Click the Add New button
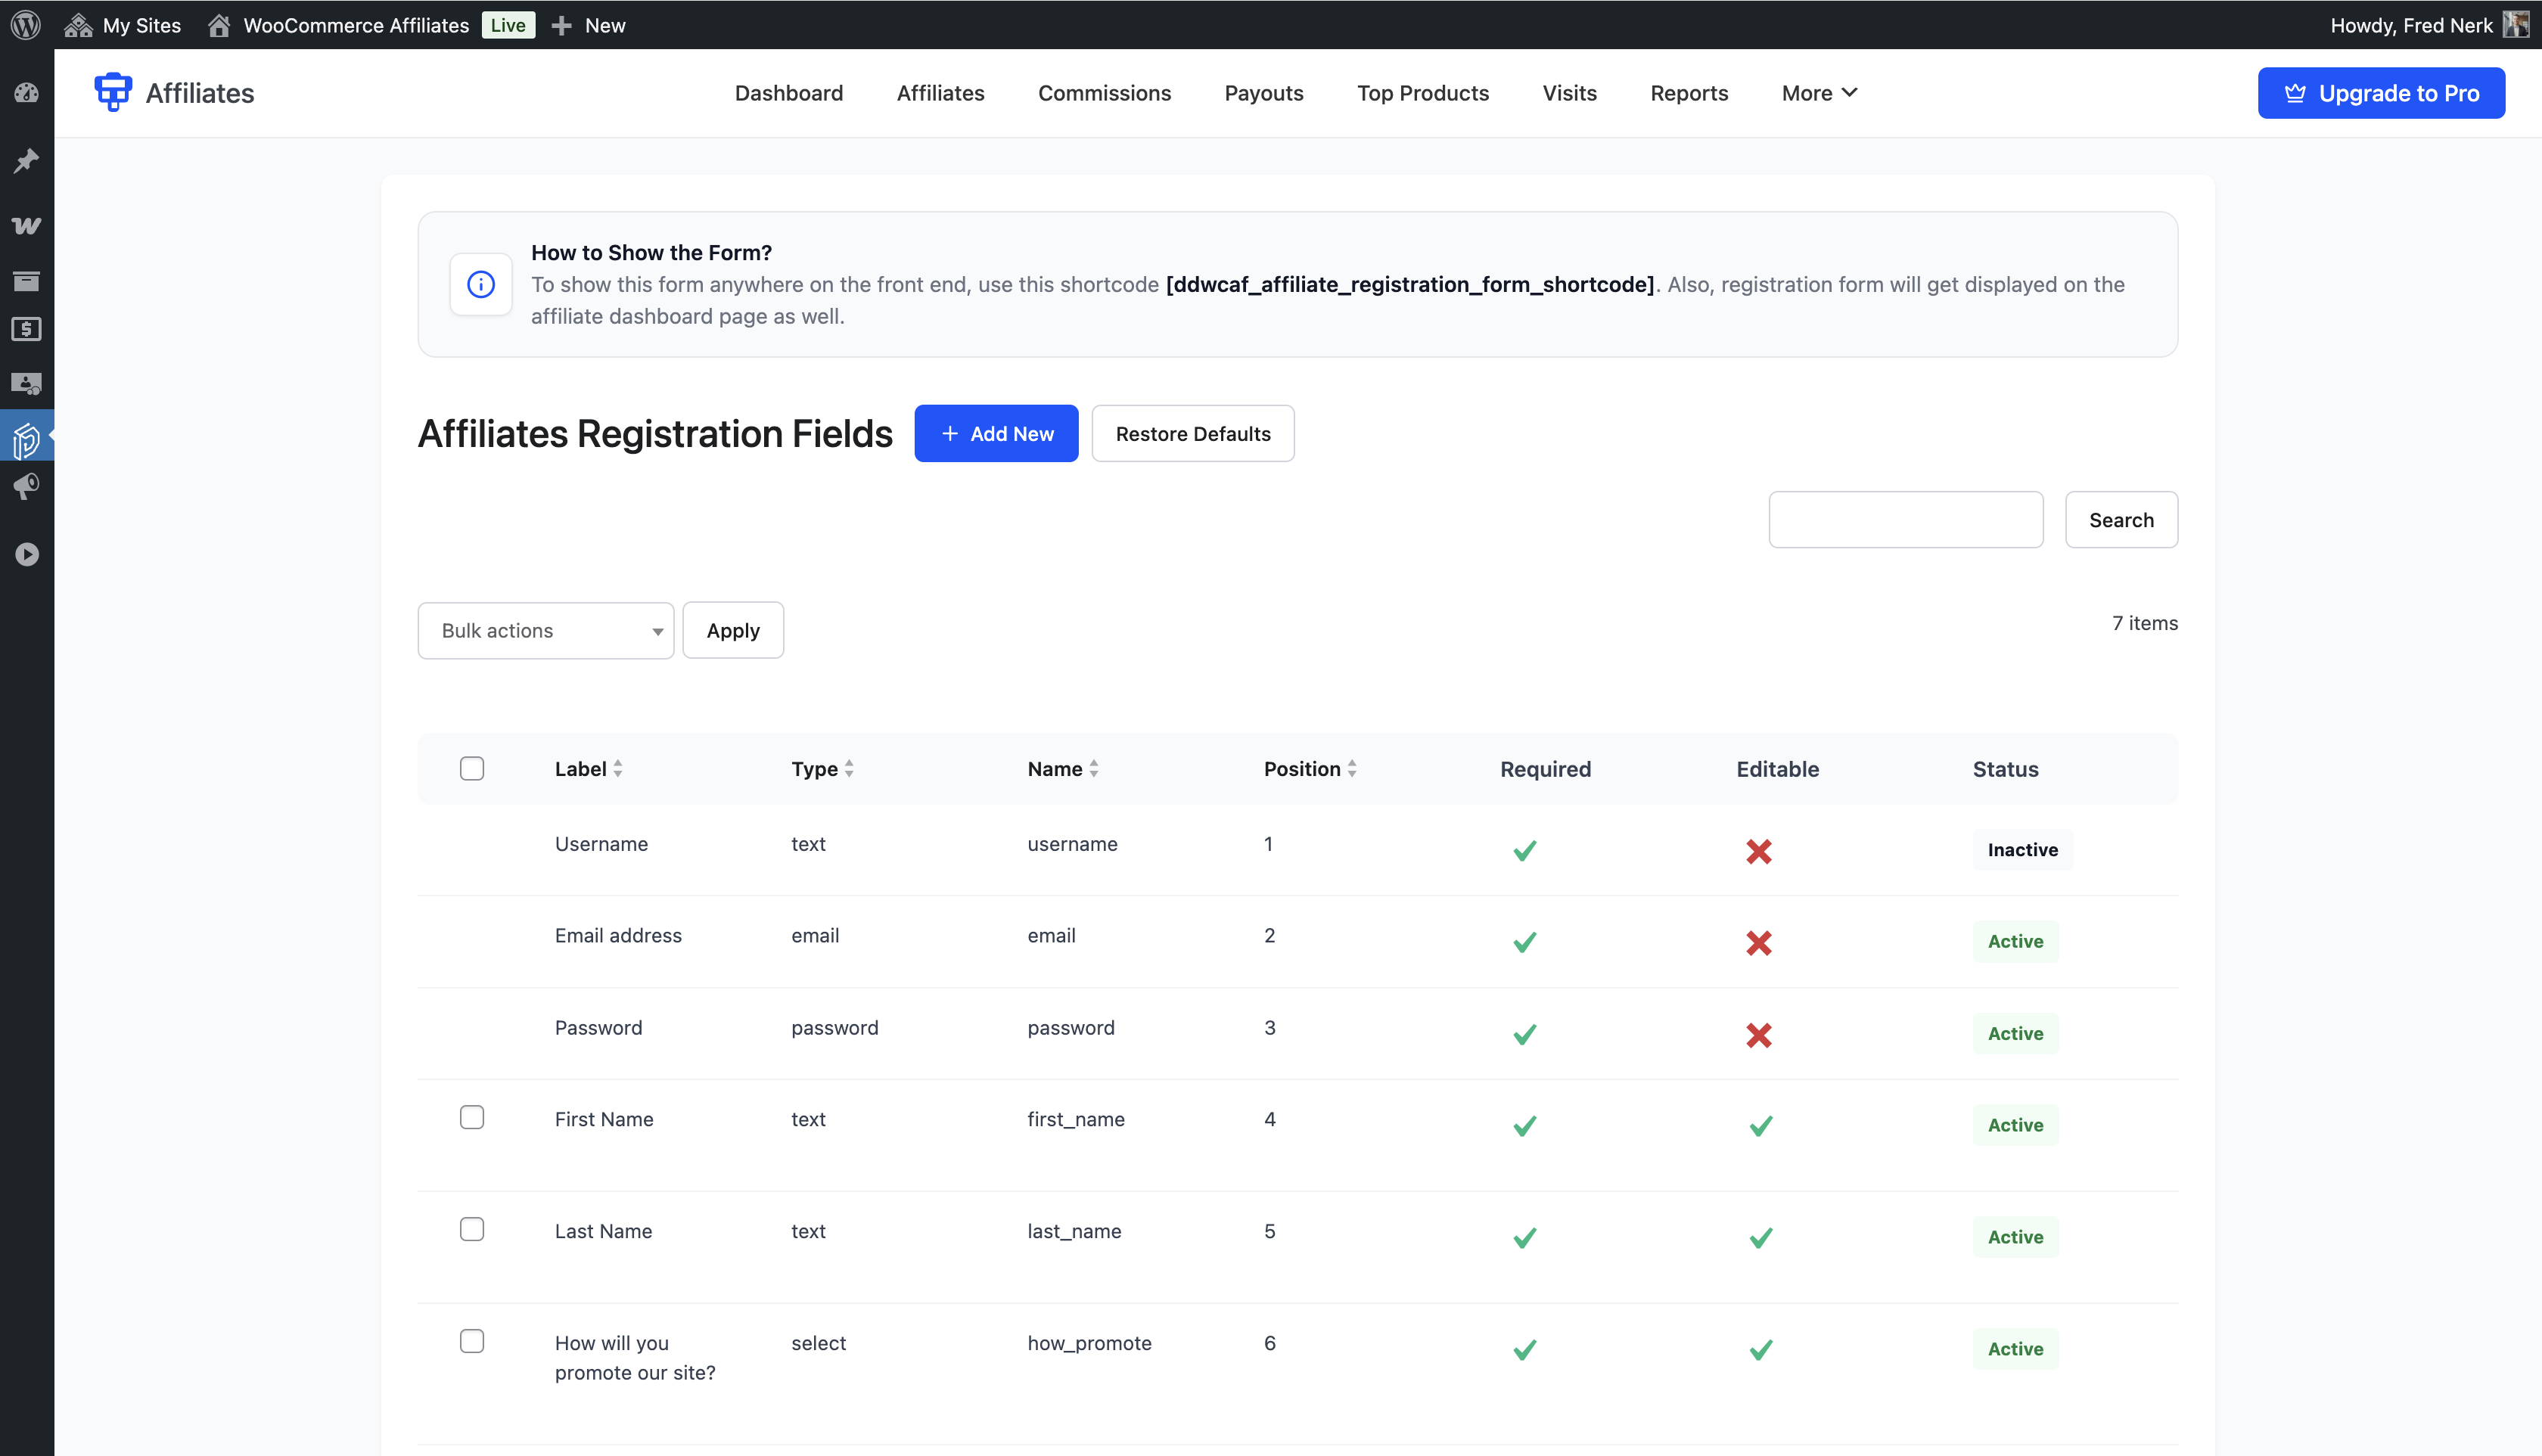The image size is (2542, 1456). (996, 433)
